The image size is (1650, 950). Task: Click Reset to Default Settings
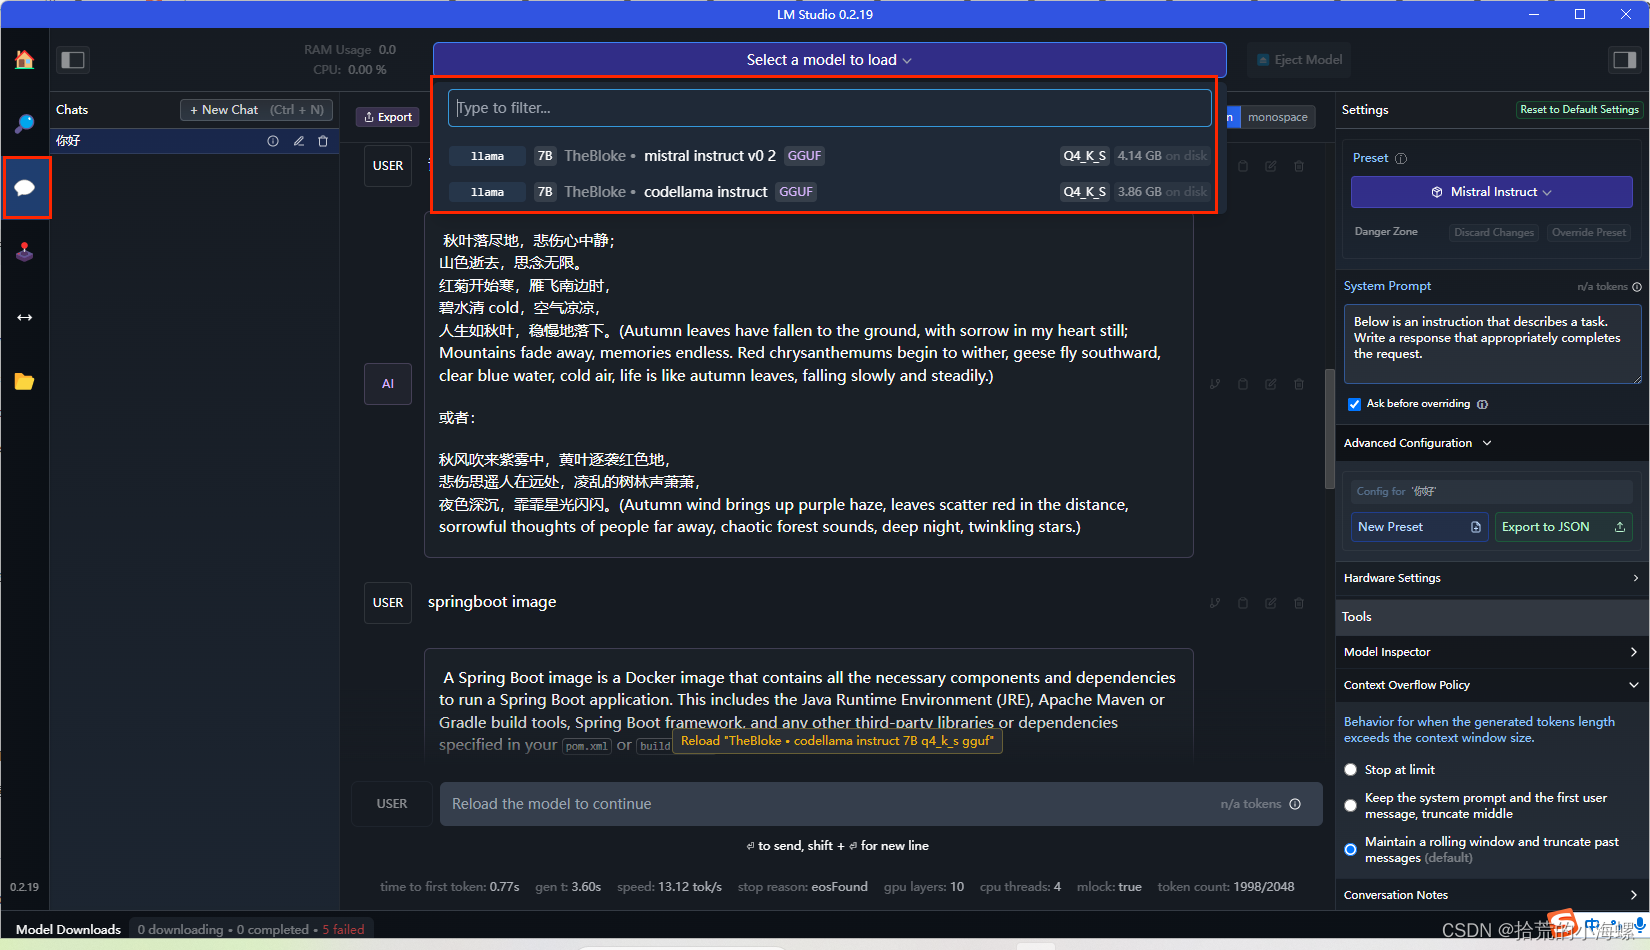tap(1579, 110)
